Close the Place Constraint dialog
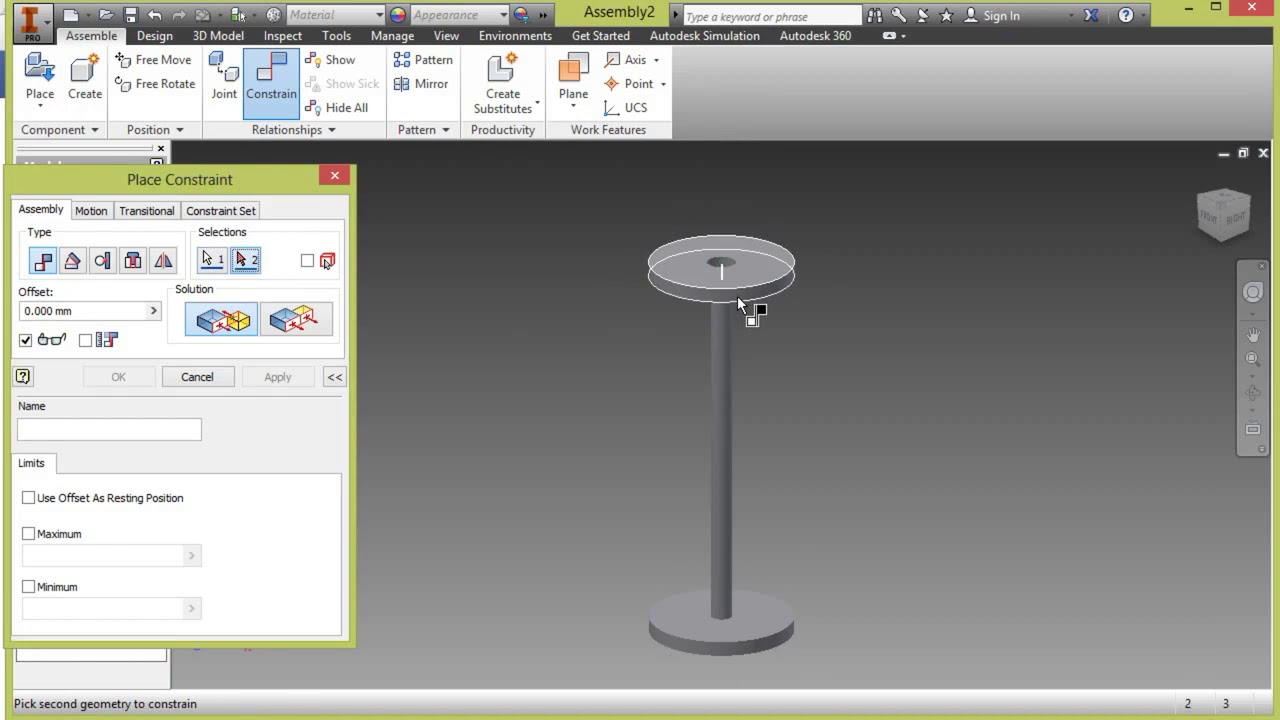This screenshot has height=720, width=1280. pos(335,176)
